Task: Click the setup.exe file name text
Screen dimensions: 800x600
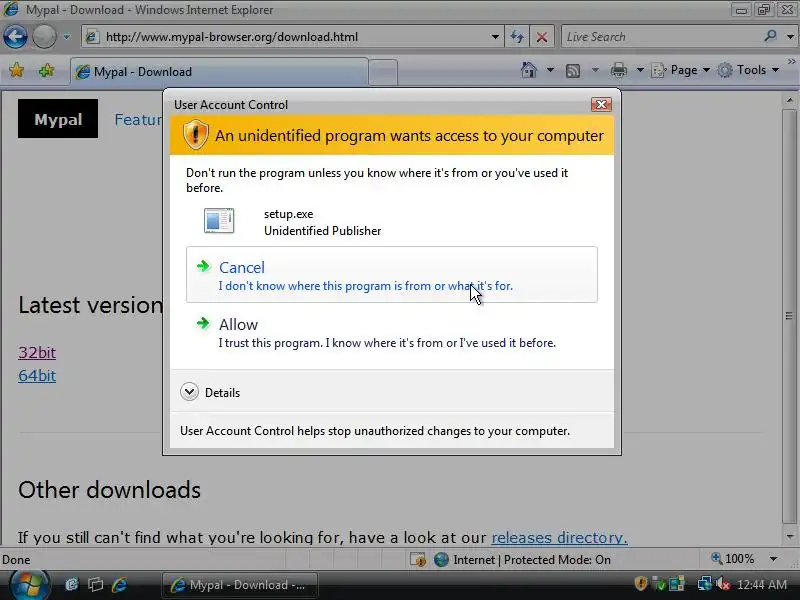Action: (x=288, y=214)
